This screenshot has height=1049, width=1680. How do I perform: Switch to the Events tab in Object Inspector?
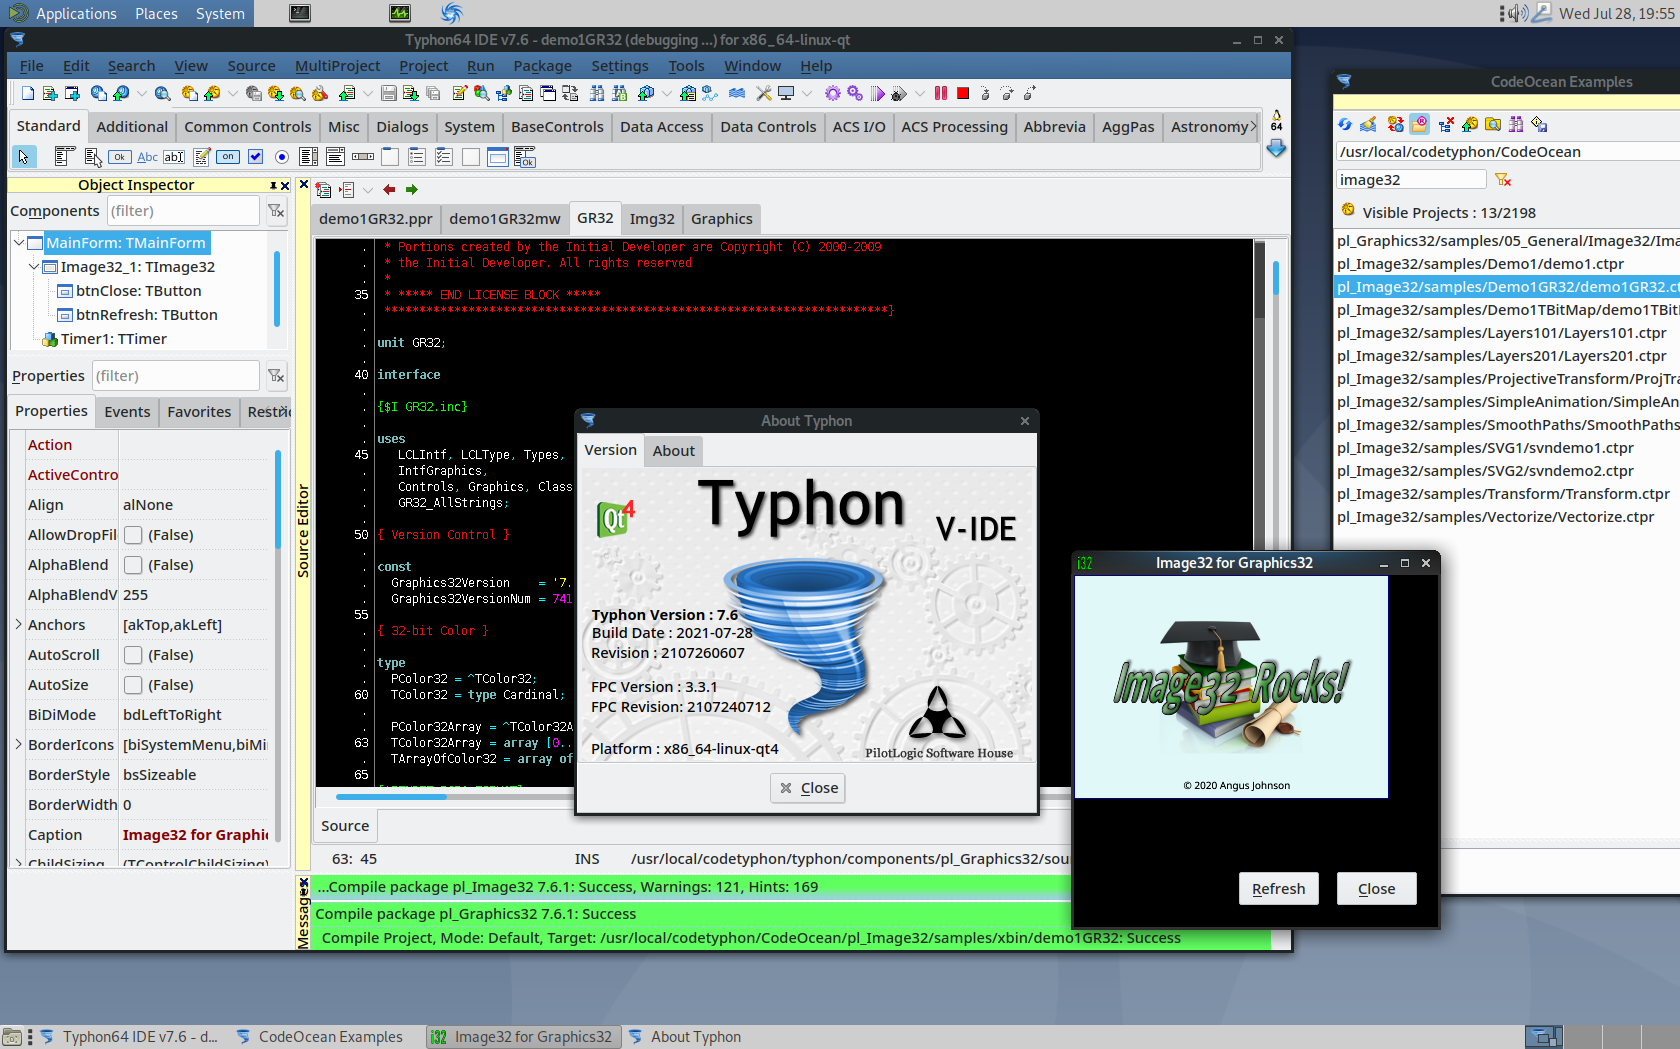coord(127,412)
